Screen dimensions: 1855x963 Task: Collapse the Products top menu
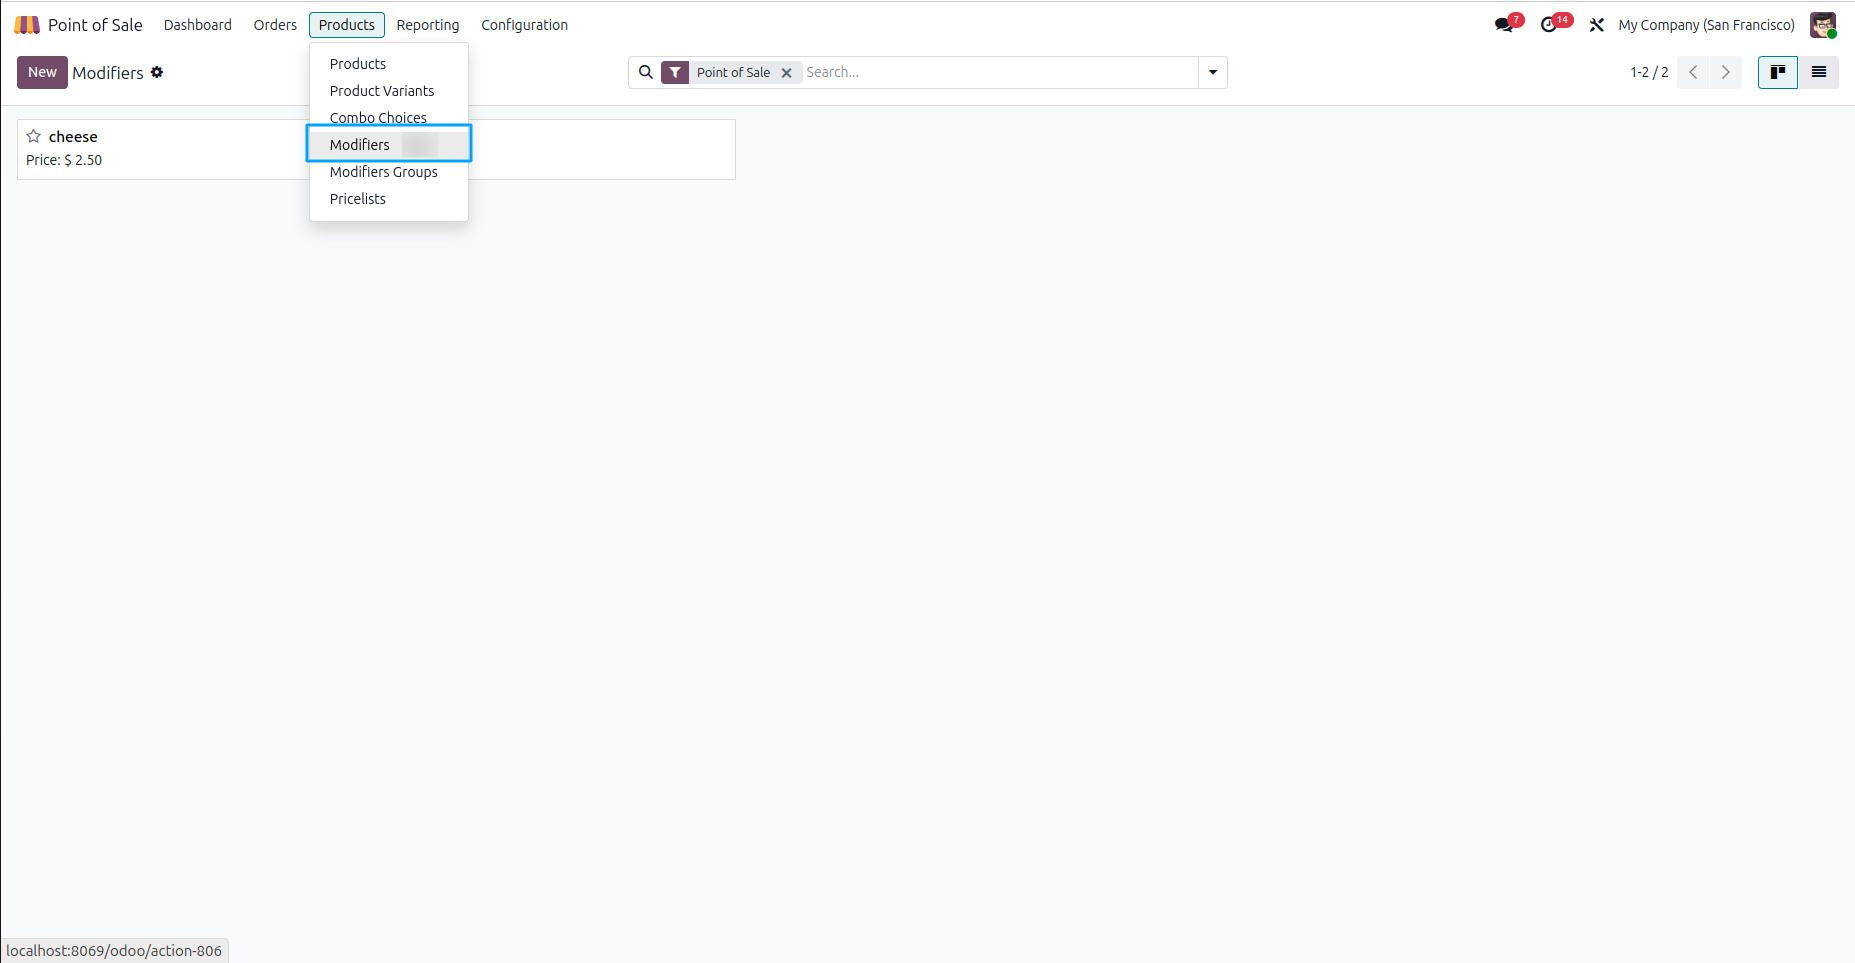[x=347, y=25]
